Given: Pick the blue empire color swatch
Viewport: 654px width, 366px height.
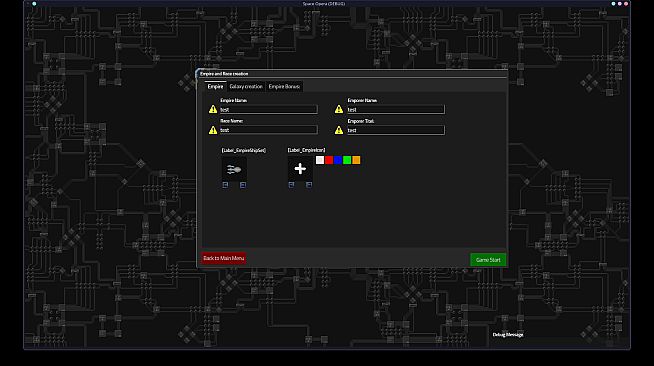Looking at the screenshot, I should click(x=338, y=160).
